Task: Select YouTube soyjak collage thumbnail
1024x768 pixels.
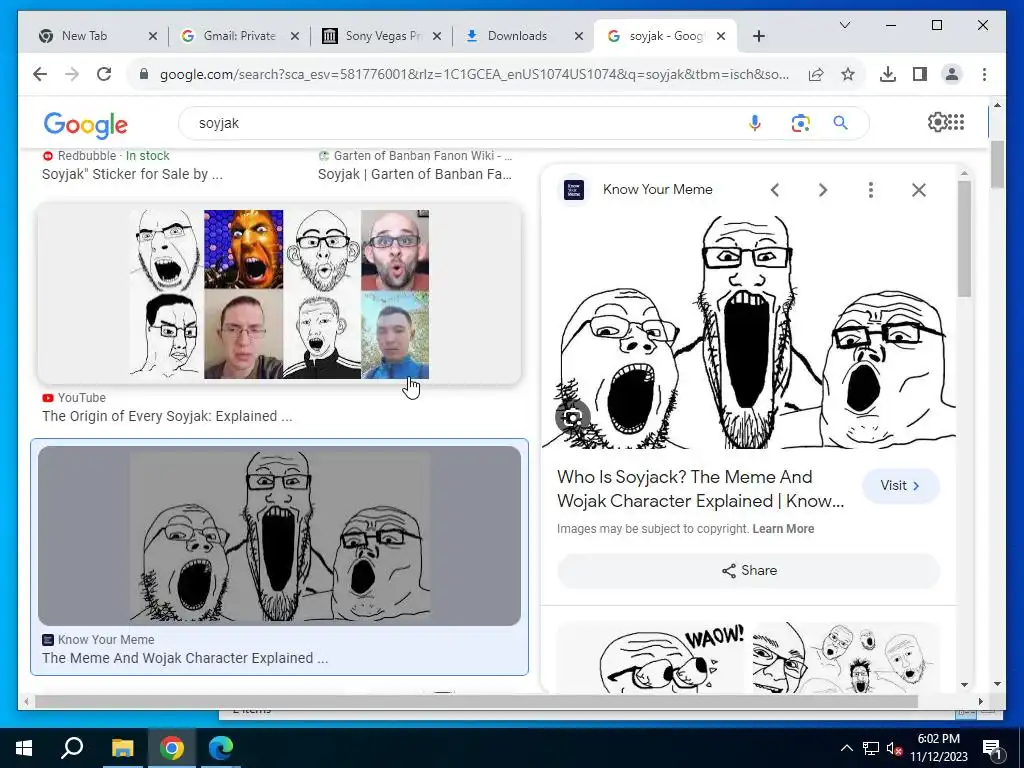Action: pyautogui.click(x=280, y=294)
